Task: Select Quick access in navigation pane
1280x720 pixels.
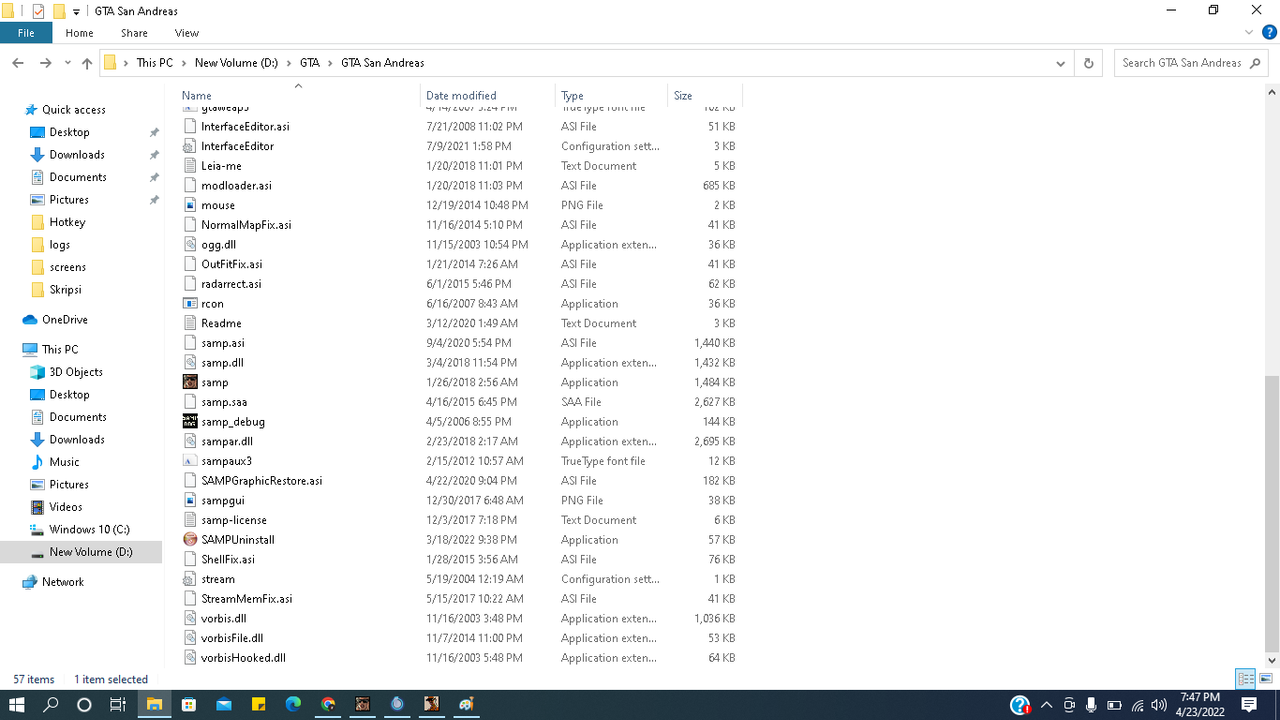Action: tap(73, 110)
